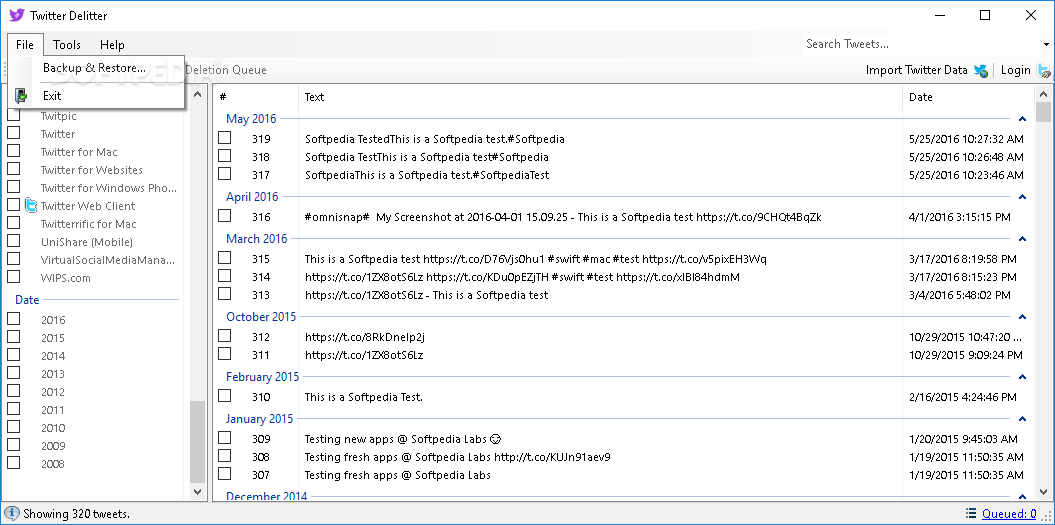Open the File menu
The width and height of the screenshot is (1055, 525).
[x=25, y=44]
